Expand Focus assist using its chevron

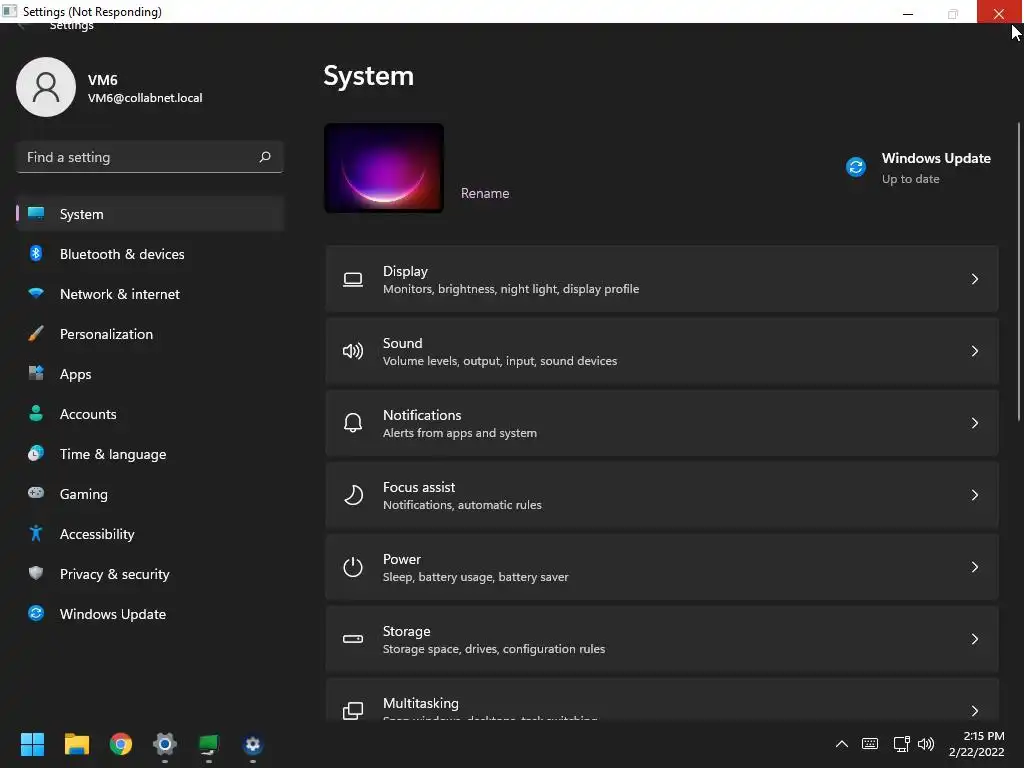[974, 495]
